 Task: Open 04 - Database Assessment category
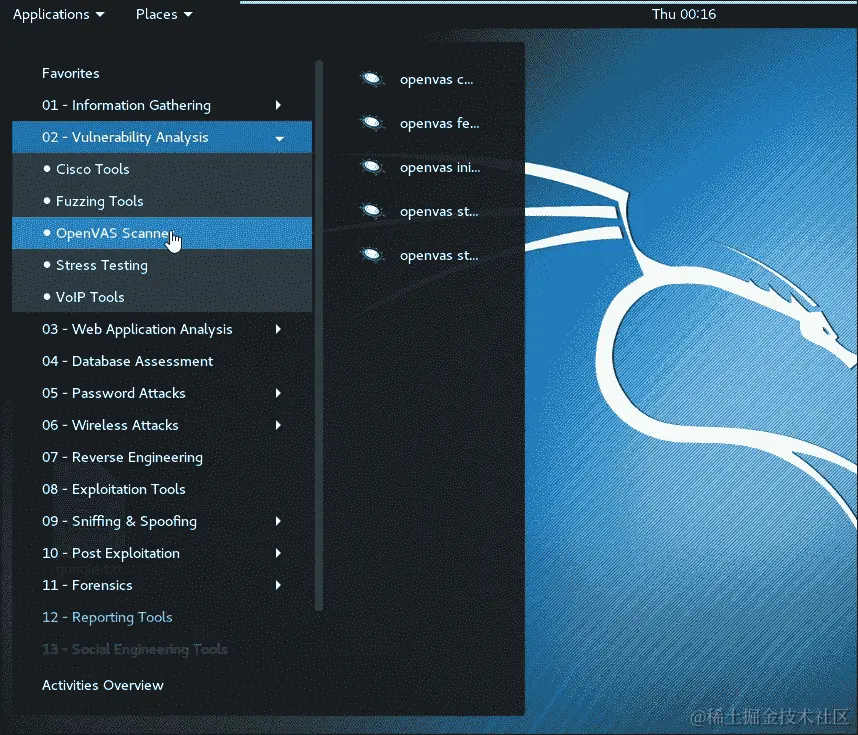point(162,361)
